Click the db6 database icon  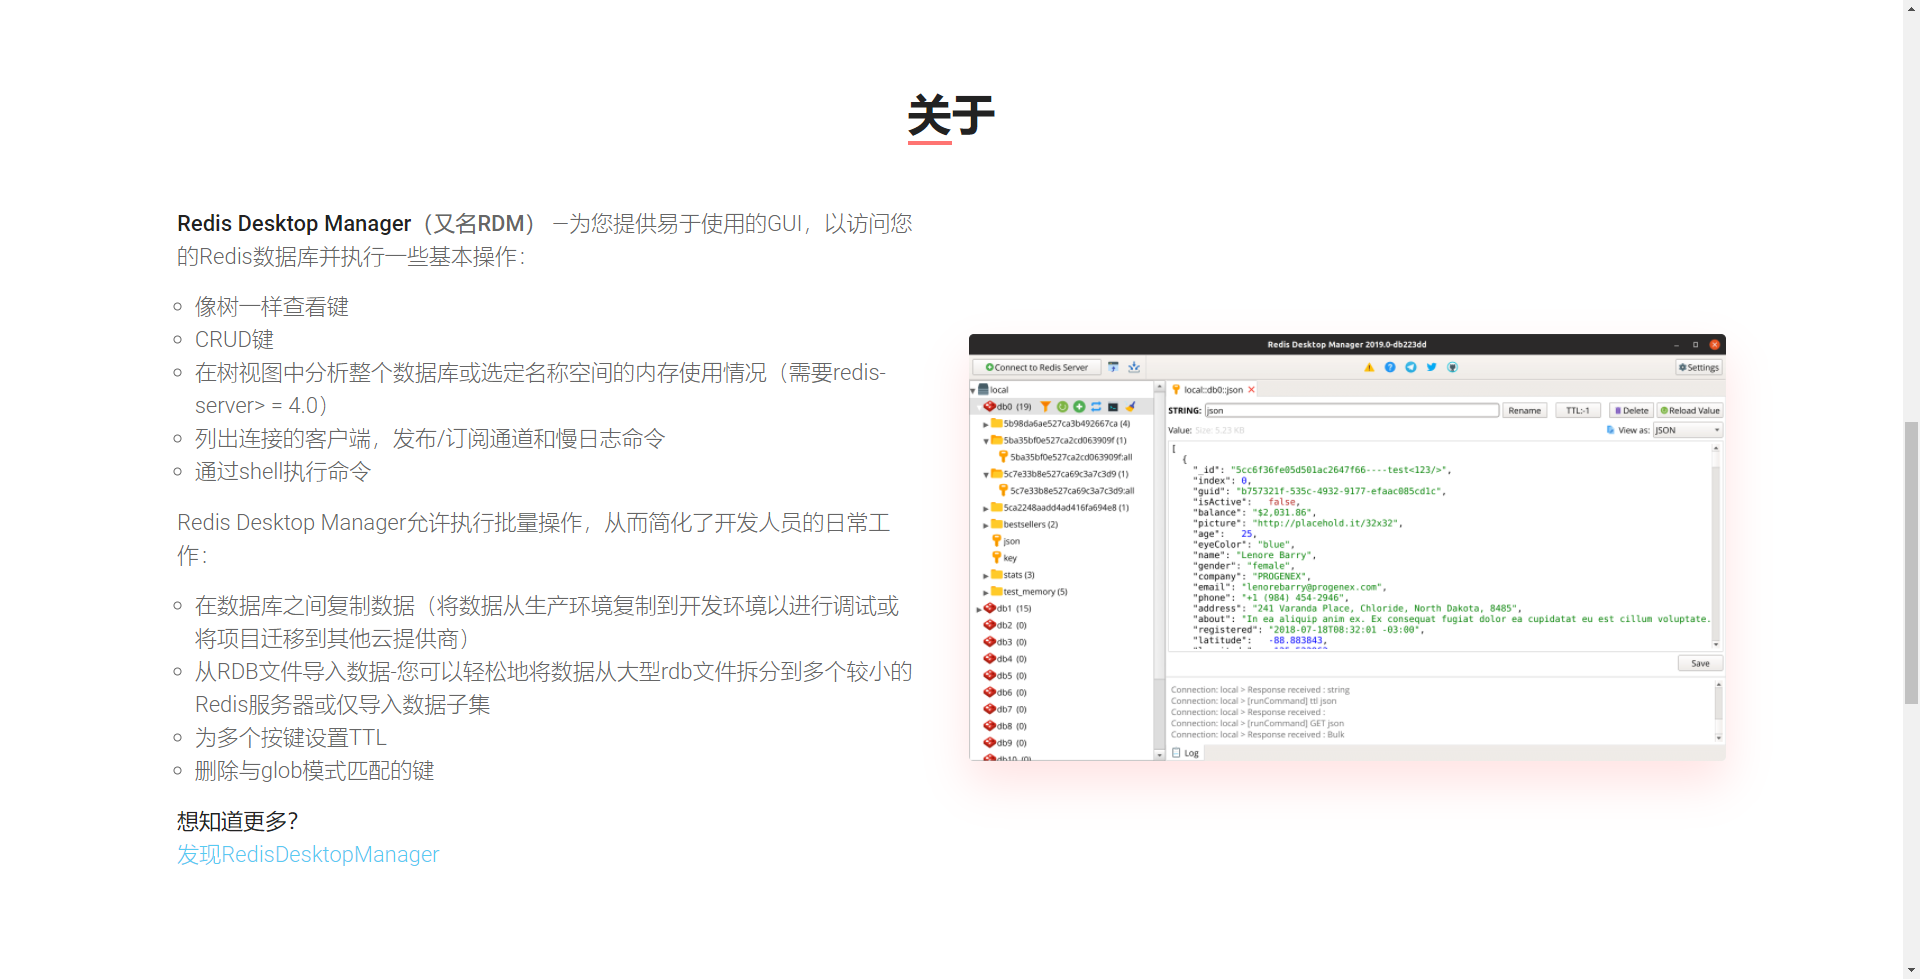[989, 692]
